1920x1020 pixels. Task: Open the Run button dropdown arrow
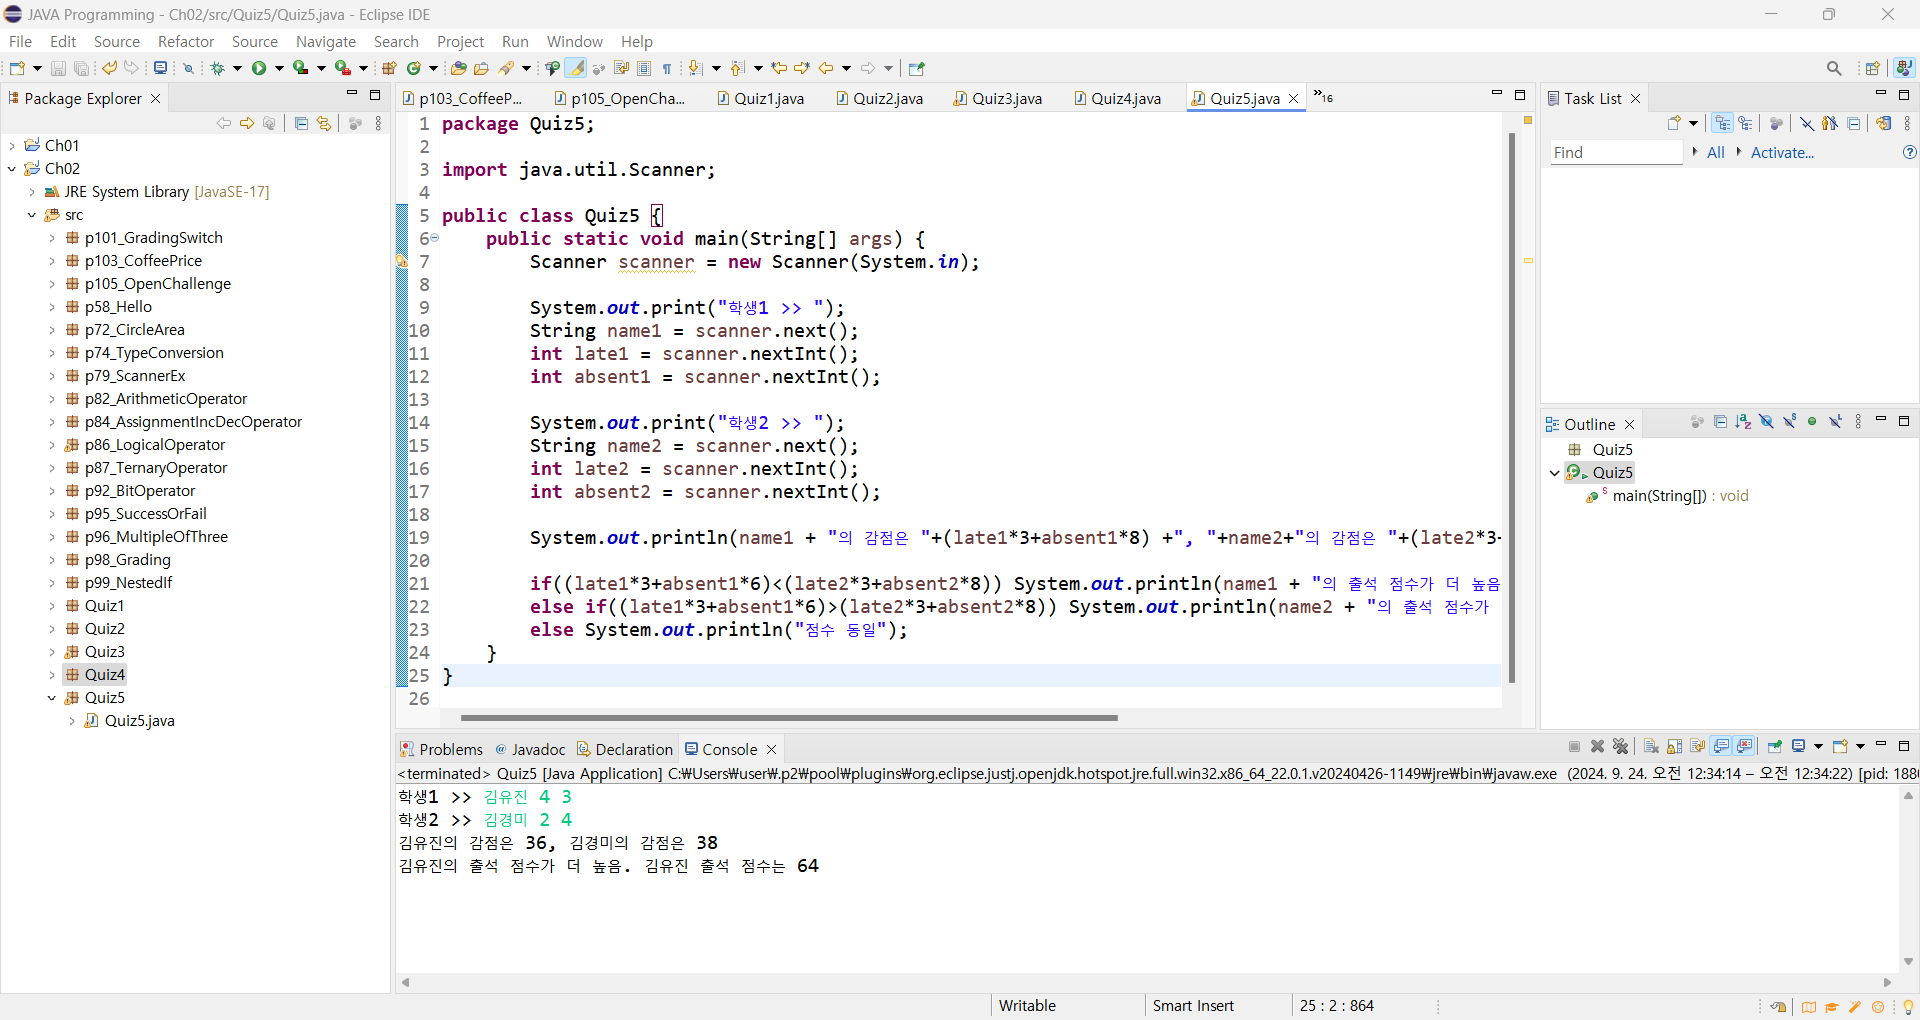point(279,68)
